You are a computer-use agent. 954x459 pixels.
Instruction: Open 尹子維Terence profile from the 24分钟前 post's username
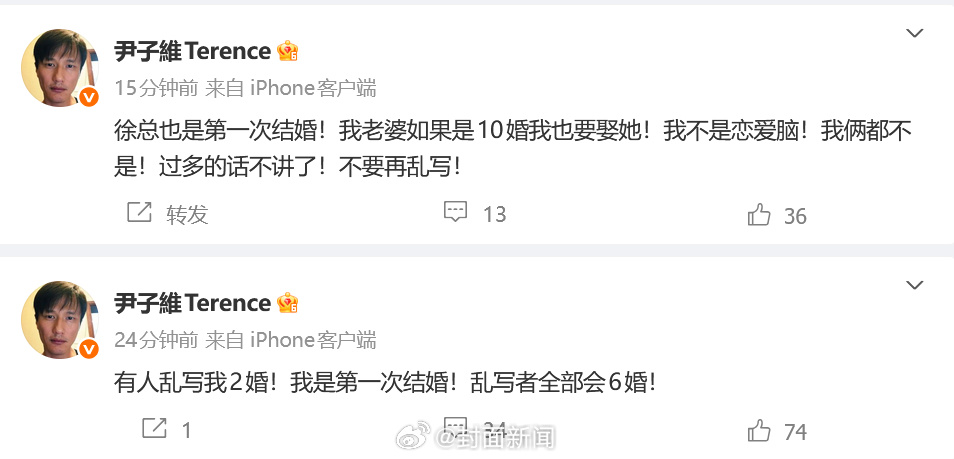click(x=192, y=303)
